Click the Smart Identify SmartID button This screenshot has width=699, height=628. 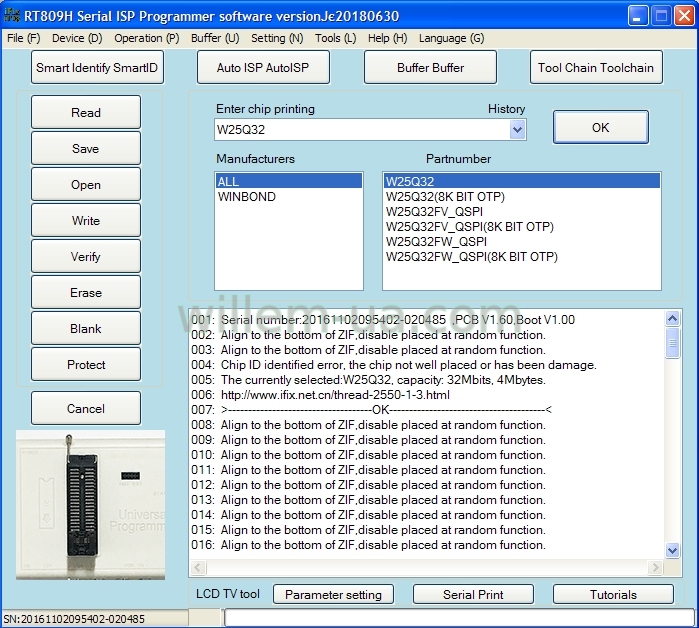[97, 67]
